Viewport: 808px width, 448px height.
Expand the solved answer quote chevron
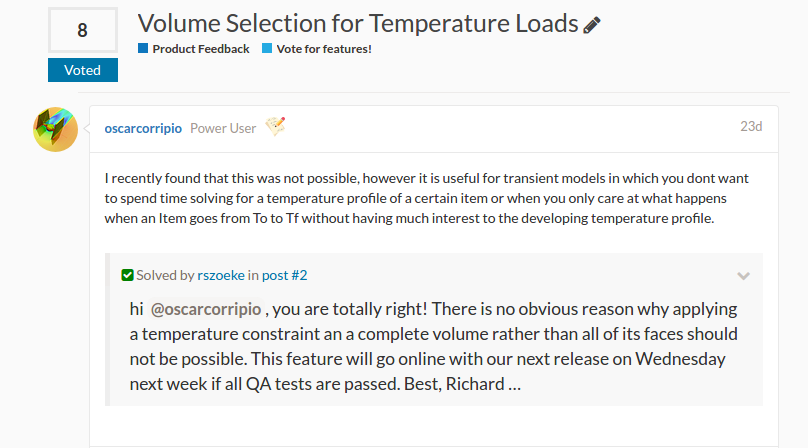(x=743, y=275)
